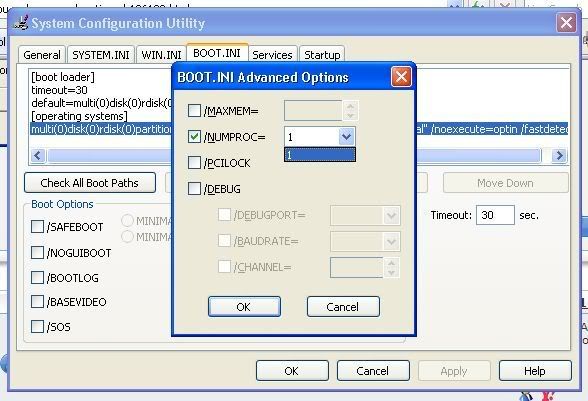Select the [boot loader] line
The image size is (588, 401).
63,77
